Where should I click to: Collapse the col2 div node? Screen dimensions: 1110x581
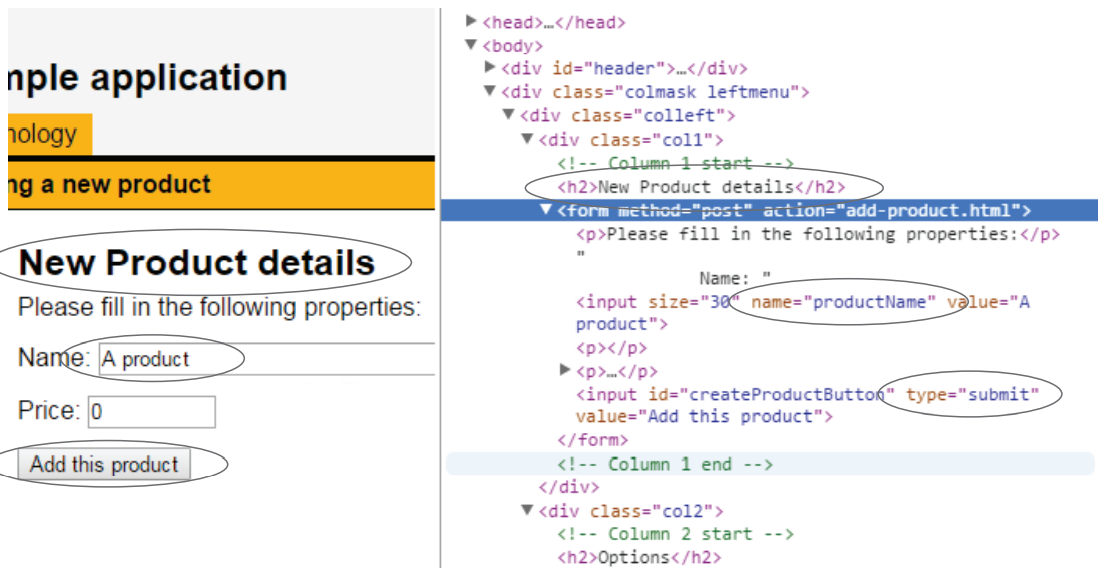click(x=527, y=510)
